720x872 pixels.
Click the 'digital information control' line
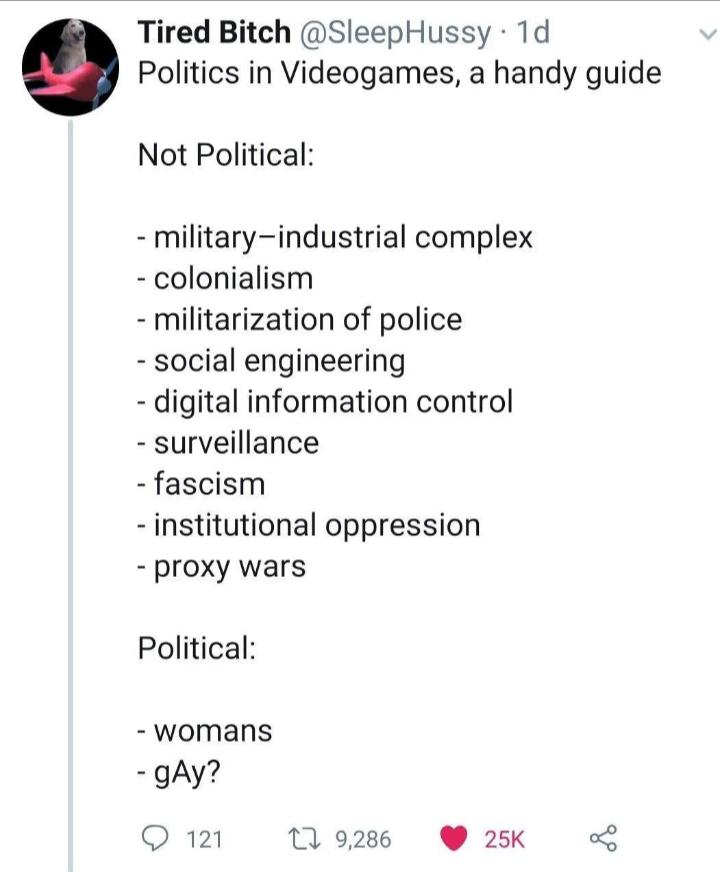(x=326, y=402)
